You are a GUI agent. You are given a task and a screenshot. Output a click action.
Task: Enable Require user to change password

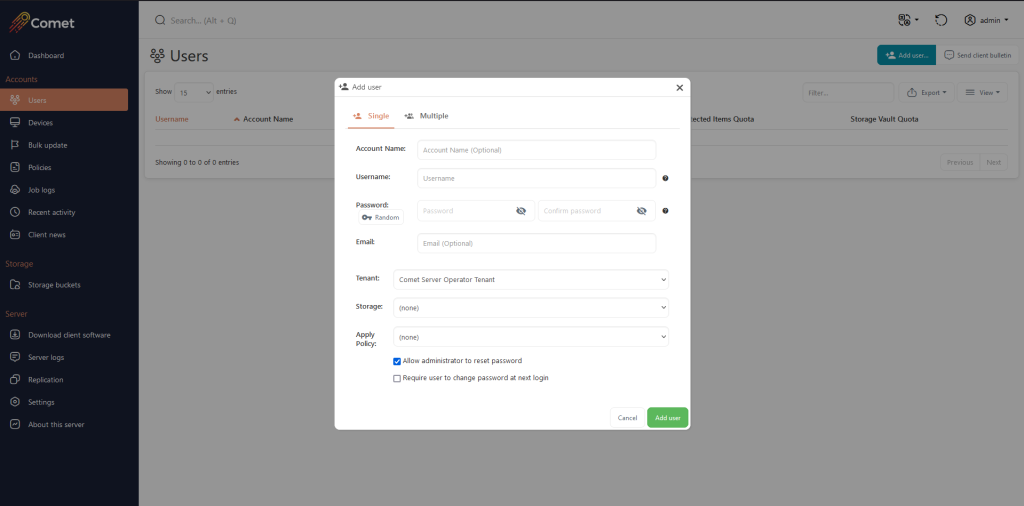pyautogui.click(x=397, y=378)
